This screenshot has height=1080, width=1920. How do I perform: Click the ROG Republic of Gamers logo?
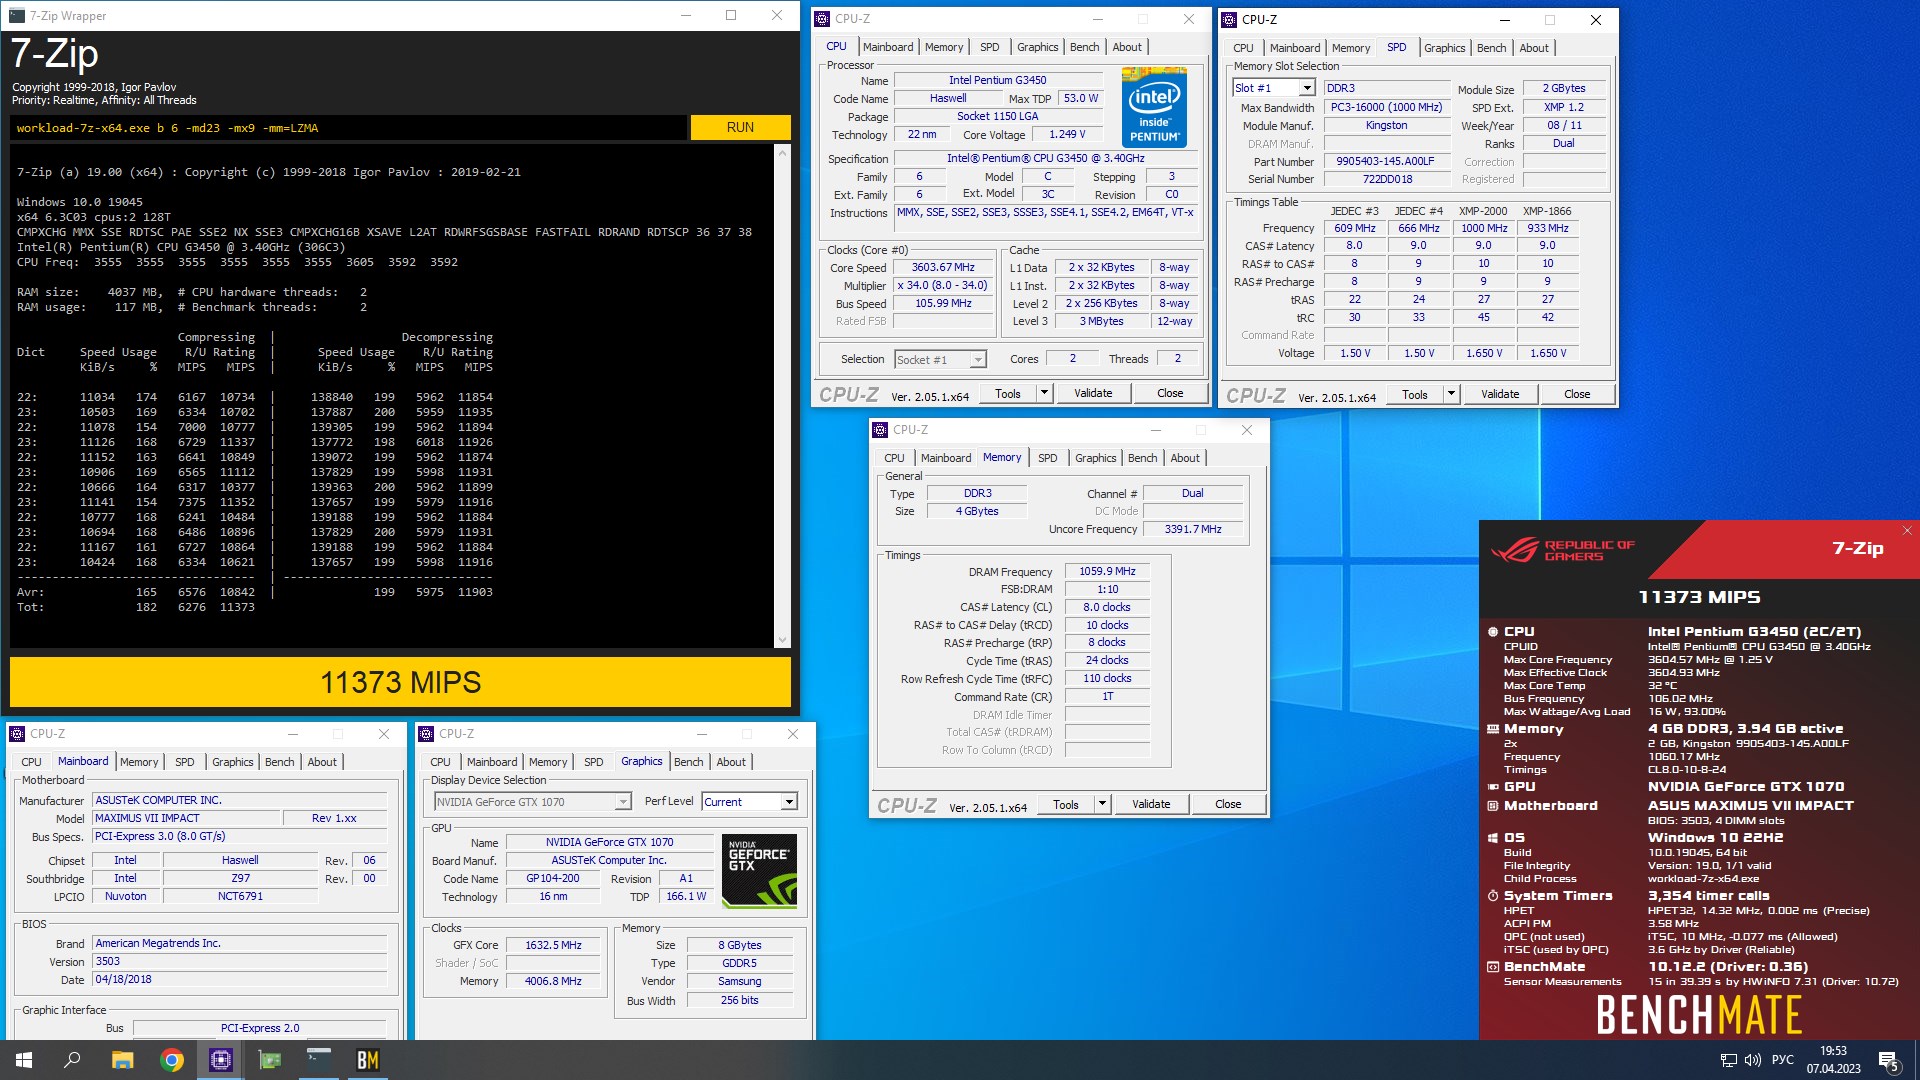pos(1562,551)
